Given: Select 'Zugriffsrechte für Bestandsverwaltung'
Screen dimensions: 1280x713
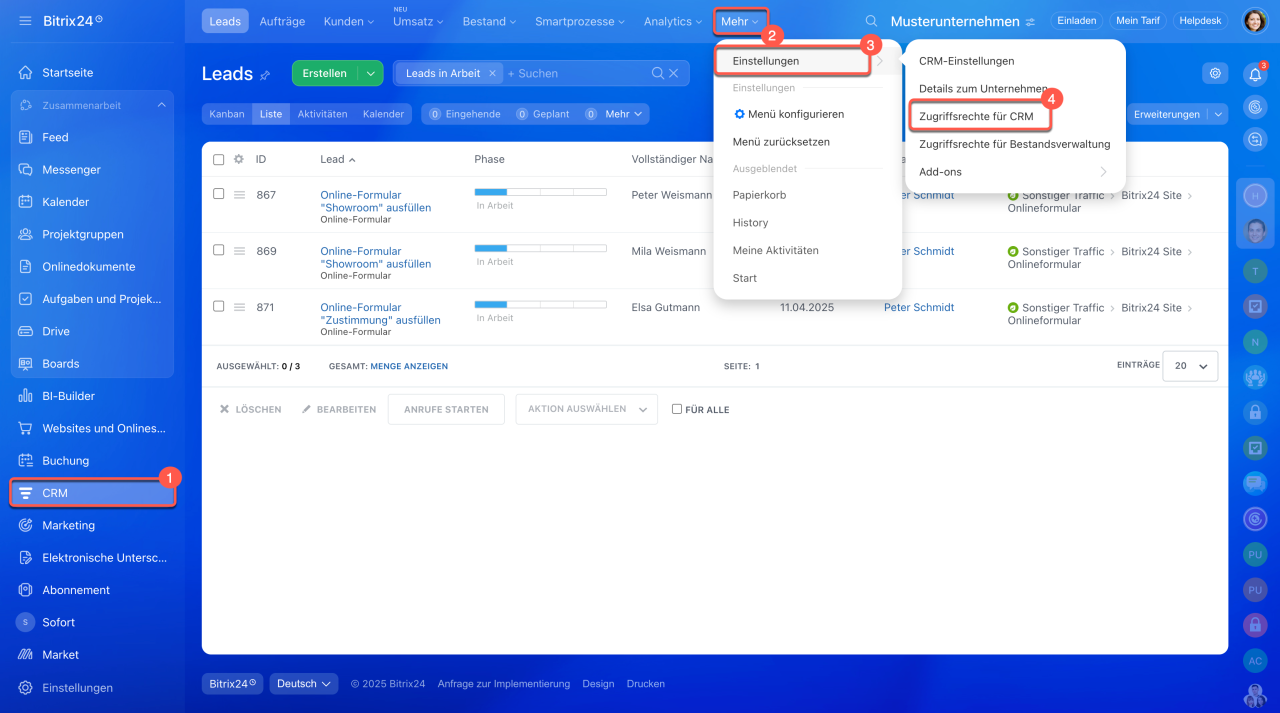Looking at the screenshot, I should click(1015, 144).
